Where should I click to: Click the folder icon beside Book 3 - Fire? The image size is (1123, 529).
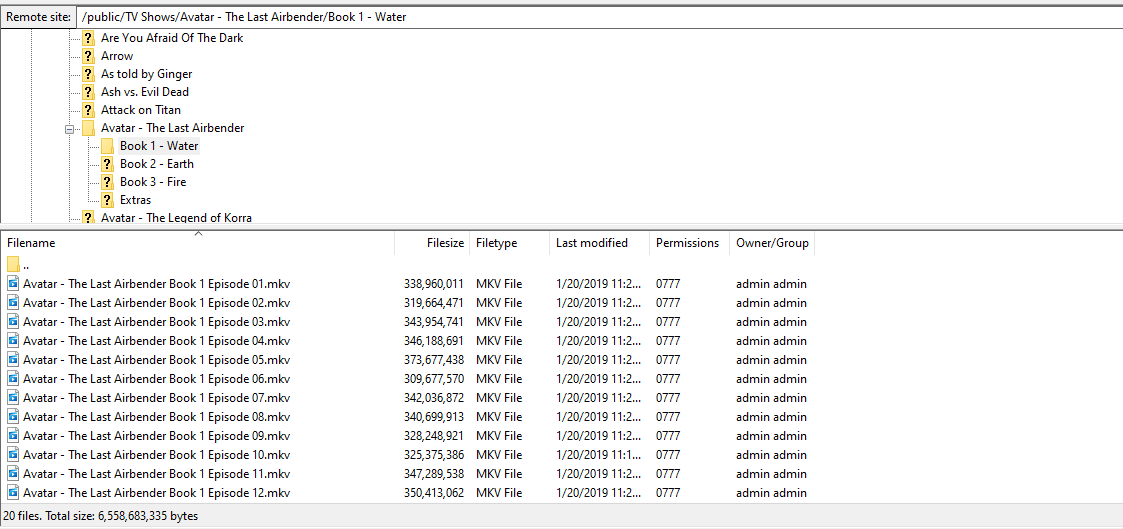(x=107, y=182)
